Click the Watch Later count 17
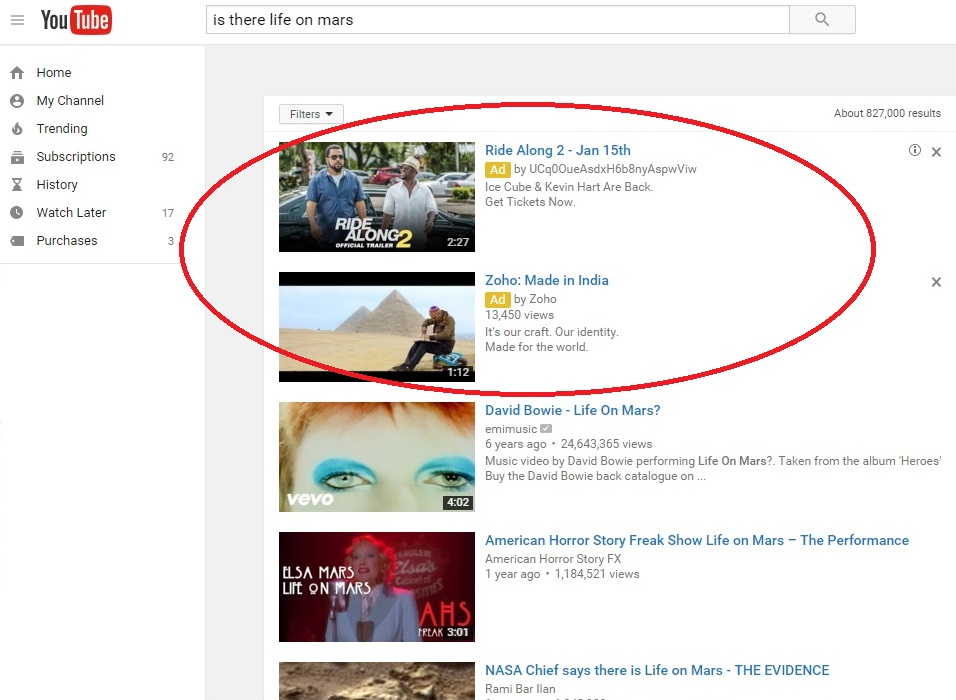This screenshot has height=700, width=956. [168, 213]
